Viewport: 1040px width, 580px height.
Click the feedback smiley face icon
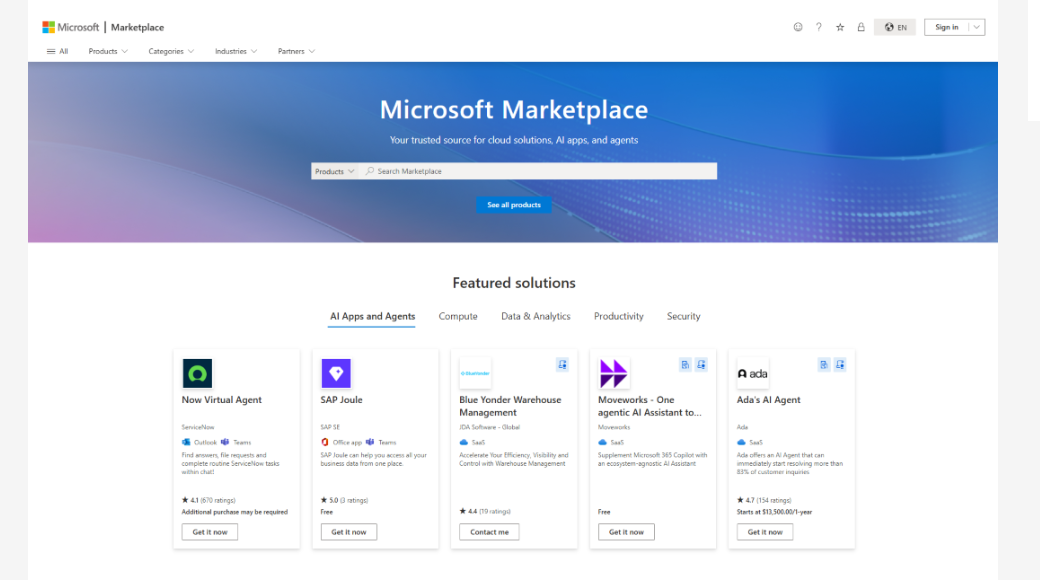click(x=798, y=27)
